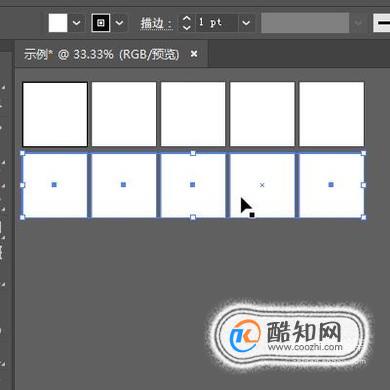Open the stroke weight preset dropdown
The width and height of the screenshot is (390, 390).
point(246,23)
